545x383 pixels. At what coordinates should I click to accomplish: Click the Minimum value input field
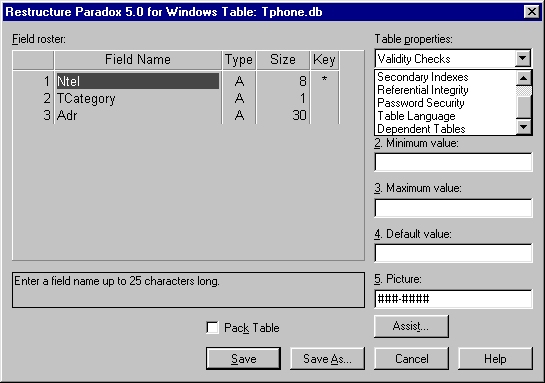(x=453, y=162)
